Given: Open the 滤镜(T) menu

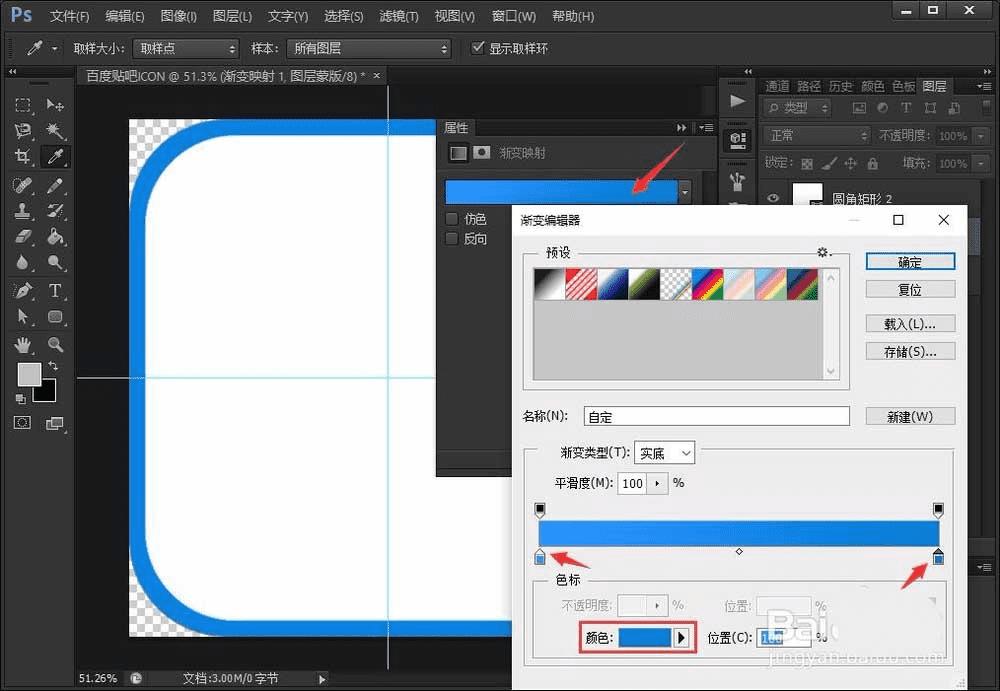Looking at the screenshot, I should 399,16.
